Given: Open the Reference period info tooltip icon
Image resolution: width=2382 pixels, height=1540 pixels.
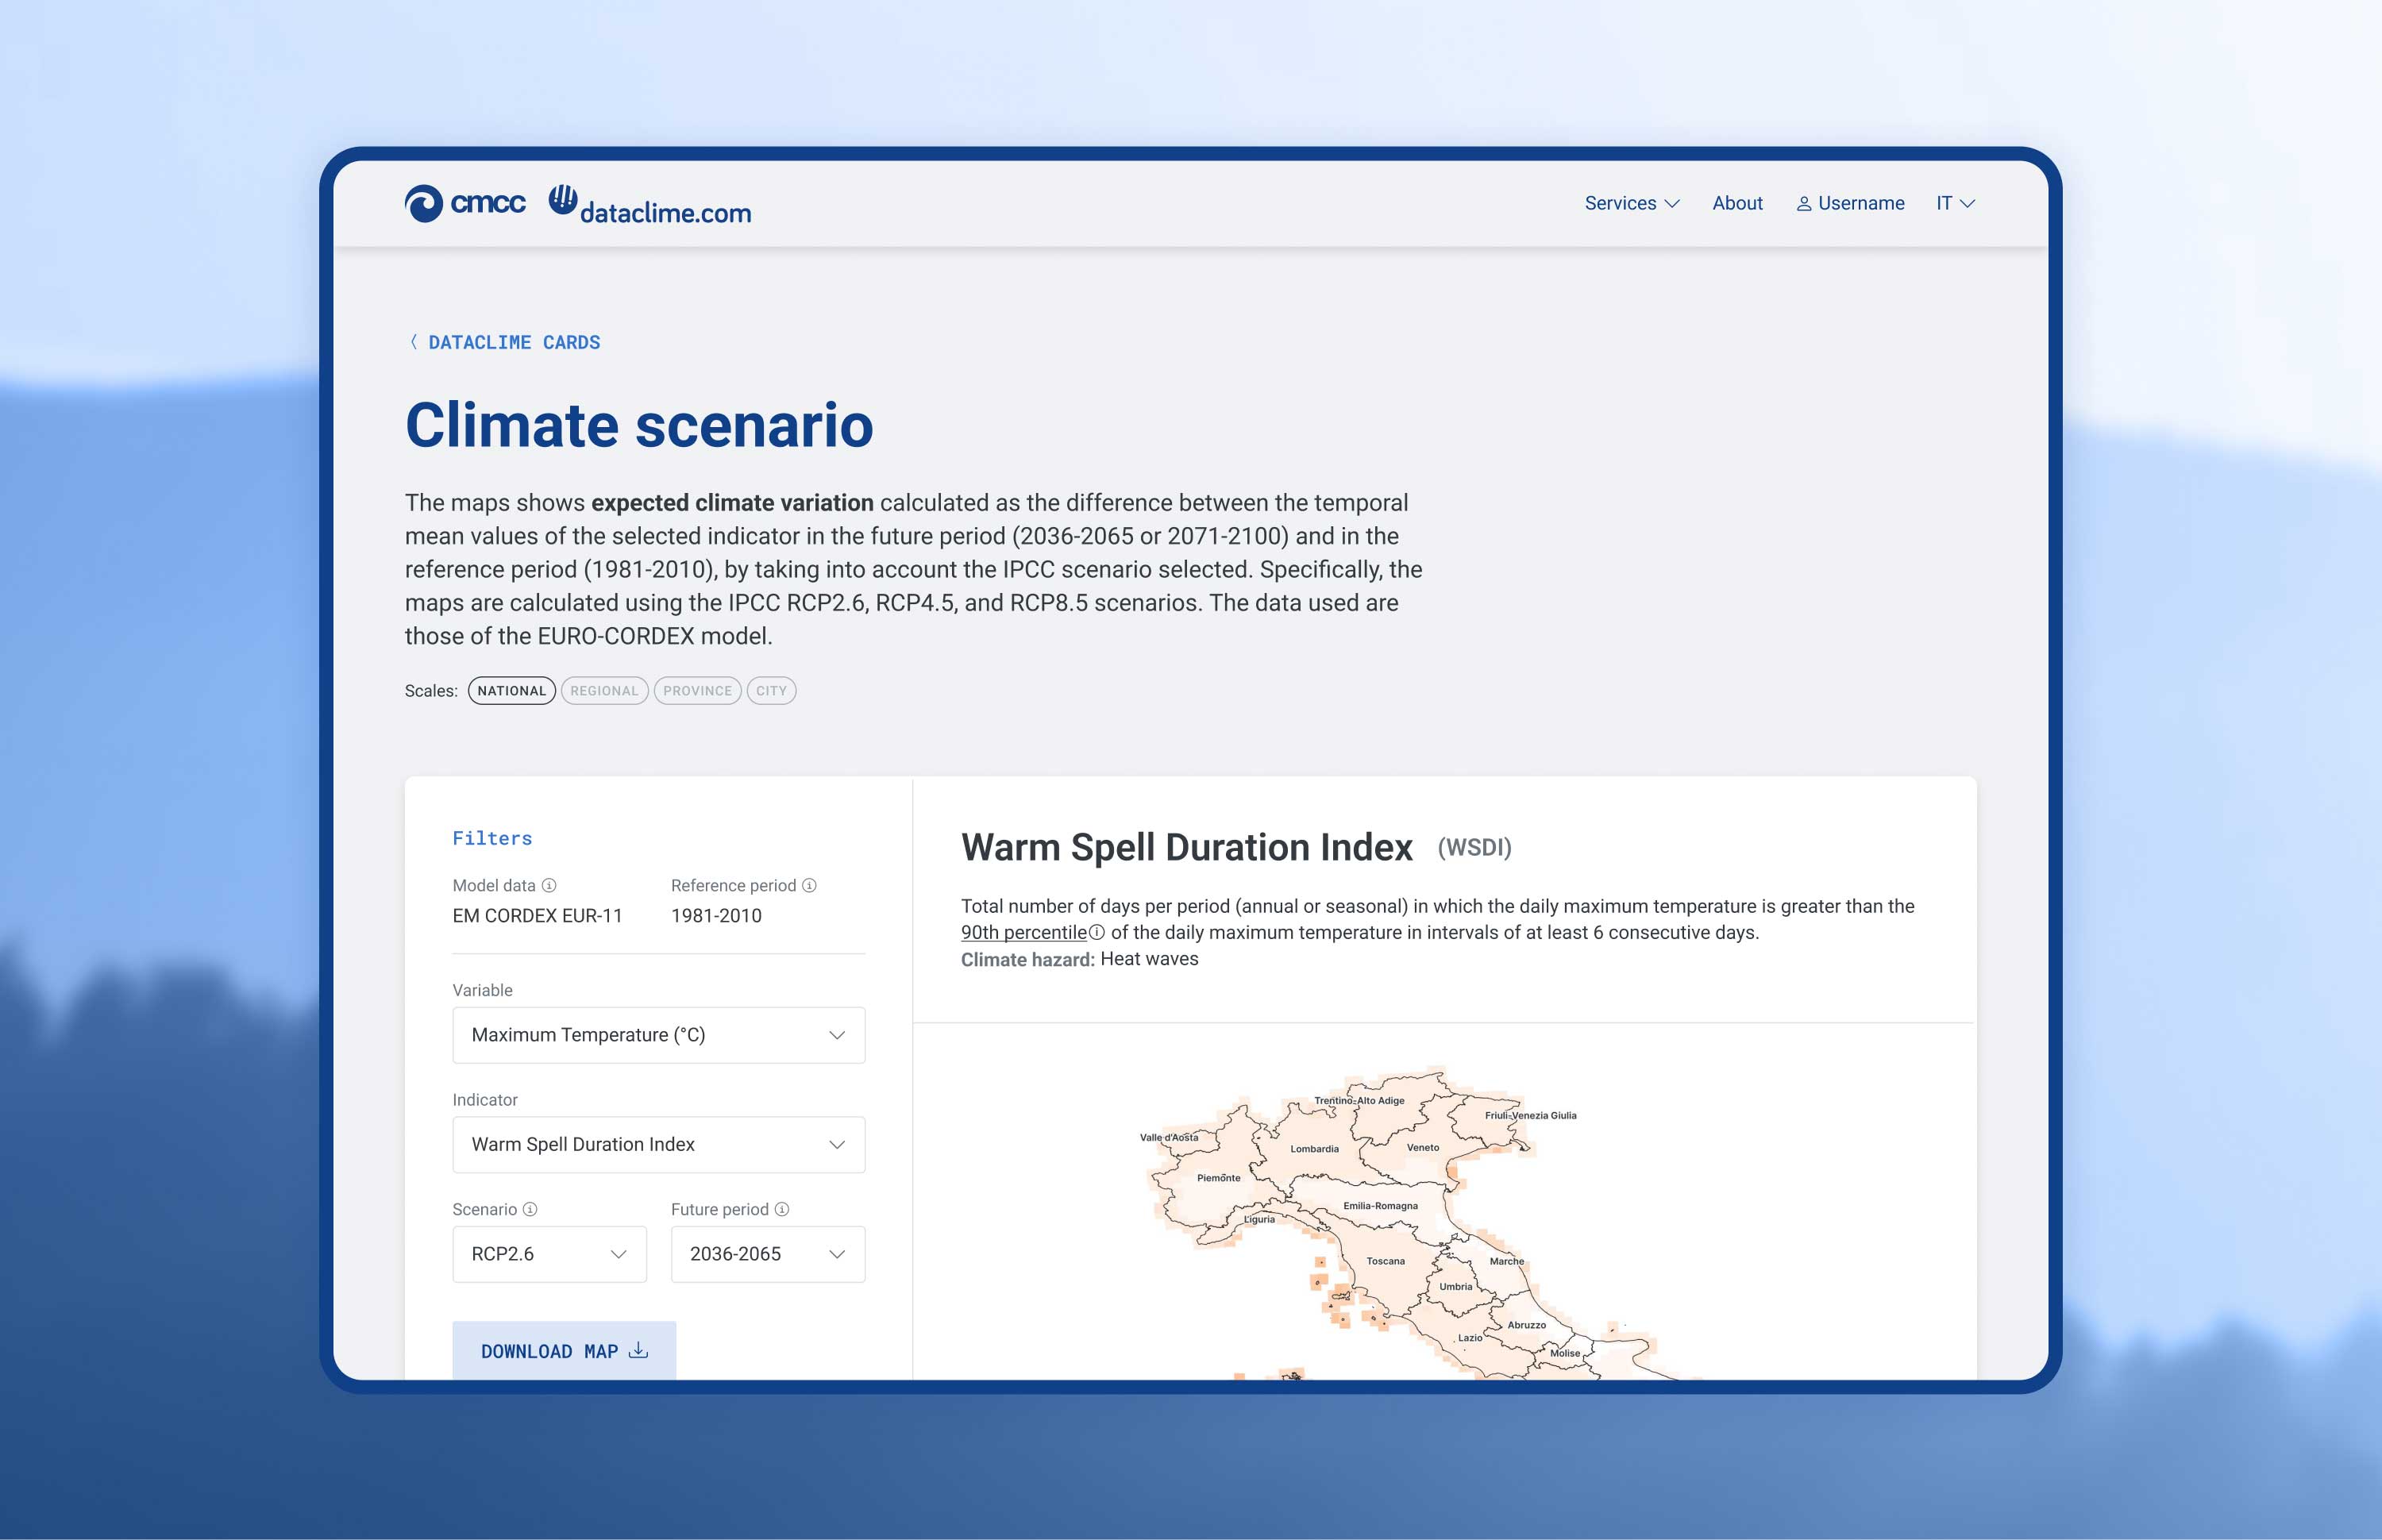Looking at the screenshot, I should [x=808, y=886].
